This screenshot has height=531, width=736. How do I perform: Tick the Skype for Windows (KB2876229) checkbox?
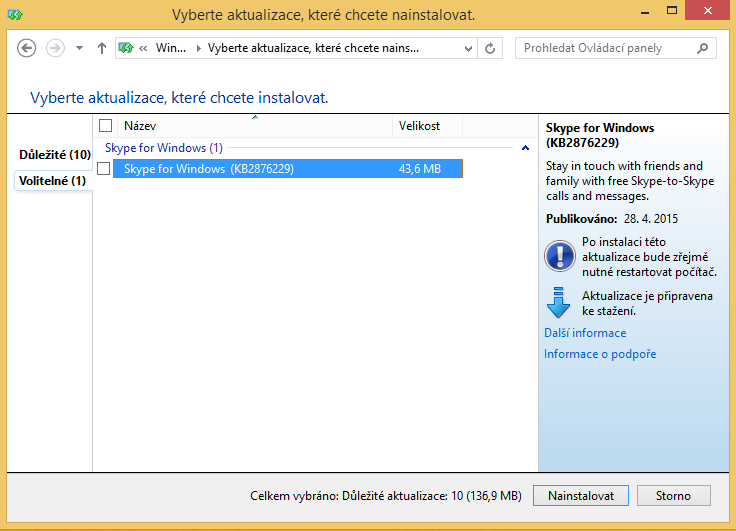tap(104, 169)
